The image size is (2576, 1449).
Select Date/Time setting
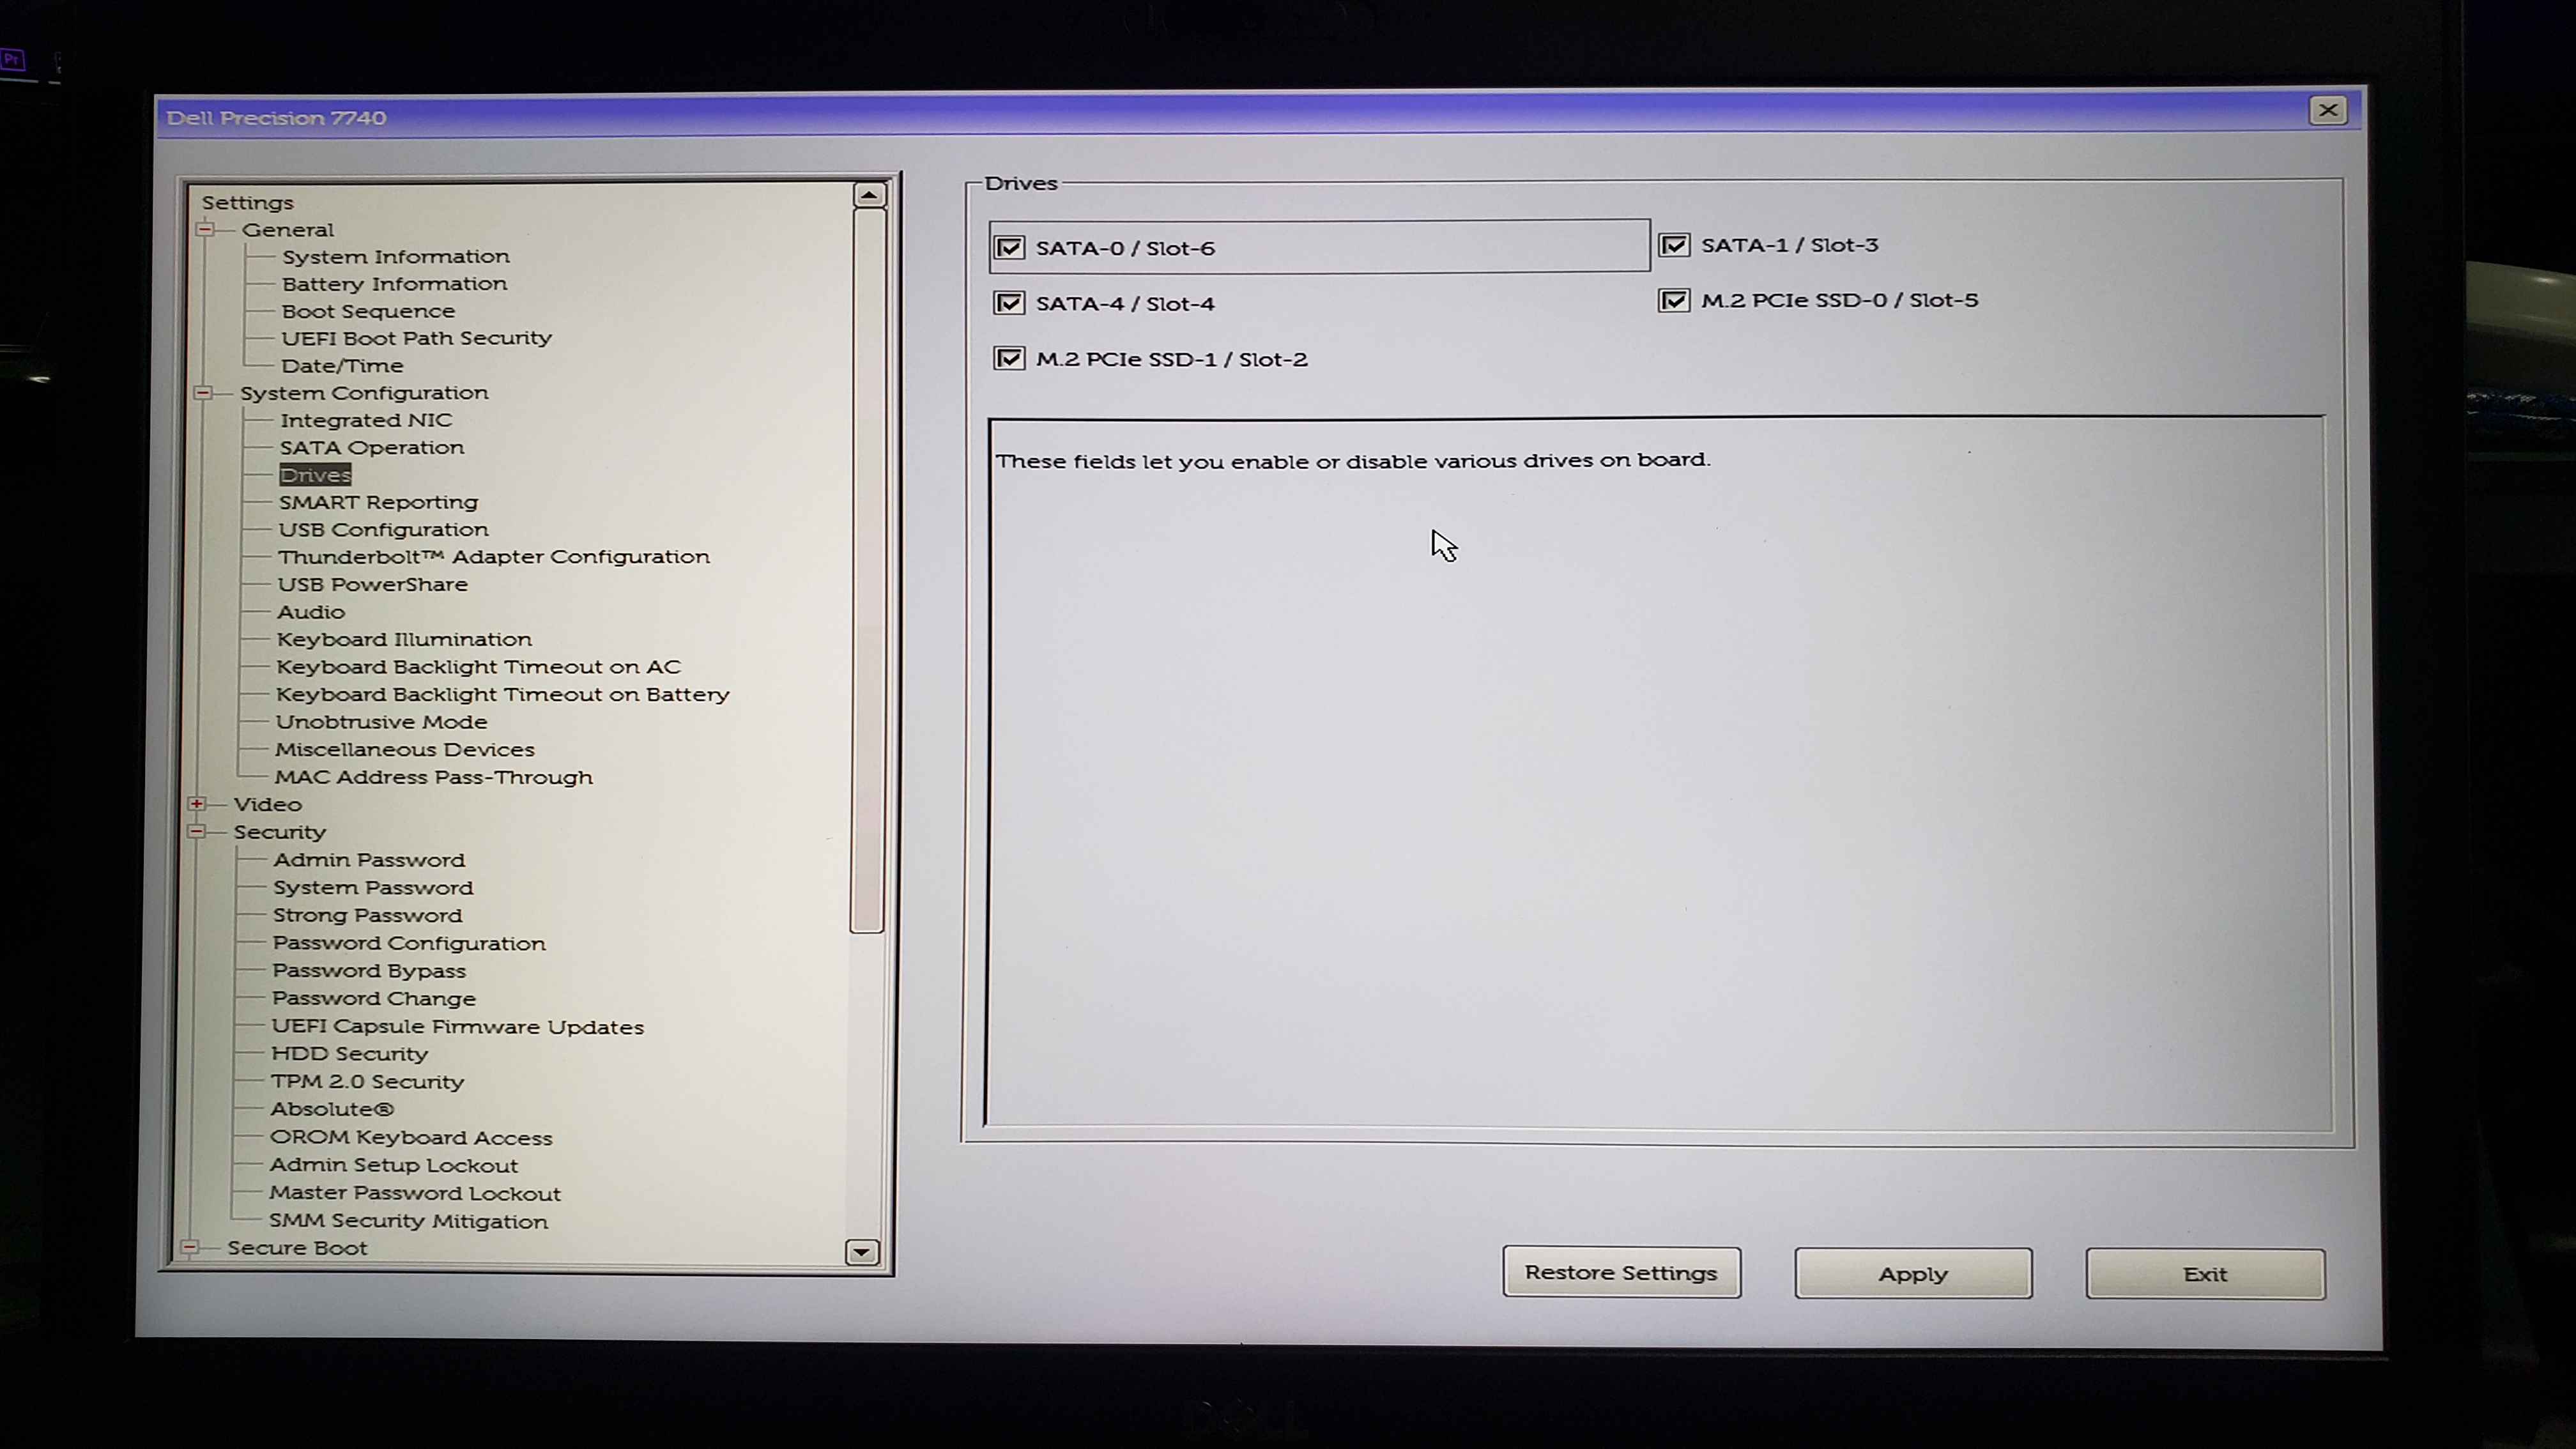(342, 365)
